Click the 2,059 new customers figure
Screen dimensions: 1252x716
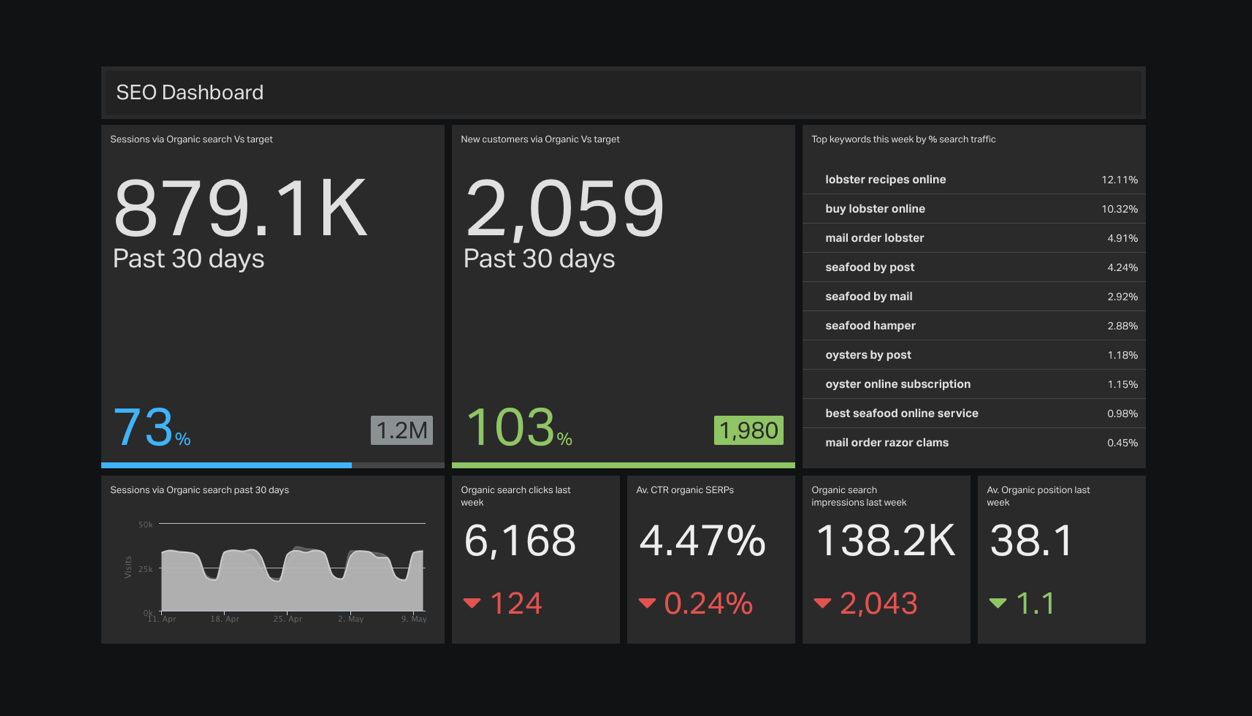coord(564,209)
